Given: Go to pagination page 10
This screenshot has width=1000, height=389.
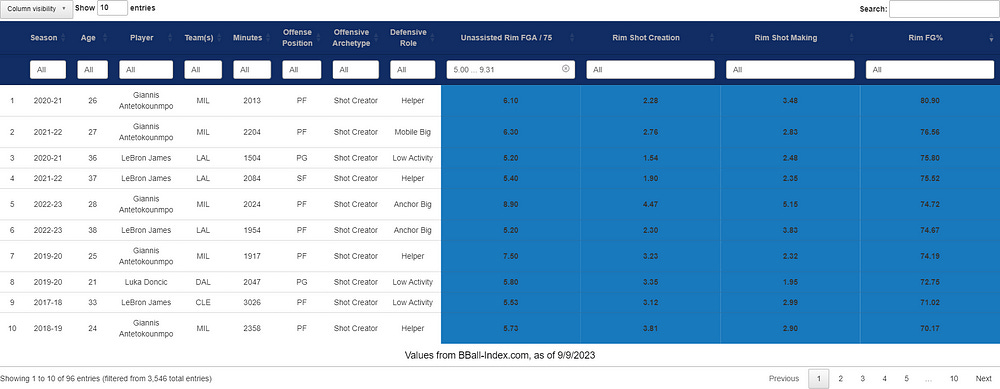Looking at the screenshot, I should [953, 379].
